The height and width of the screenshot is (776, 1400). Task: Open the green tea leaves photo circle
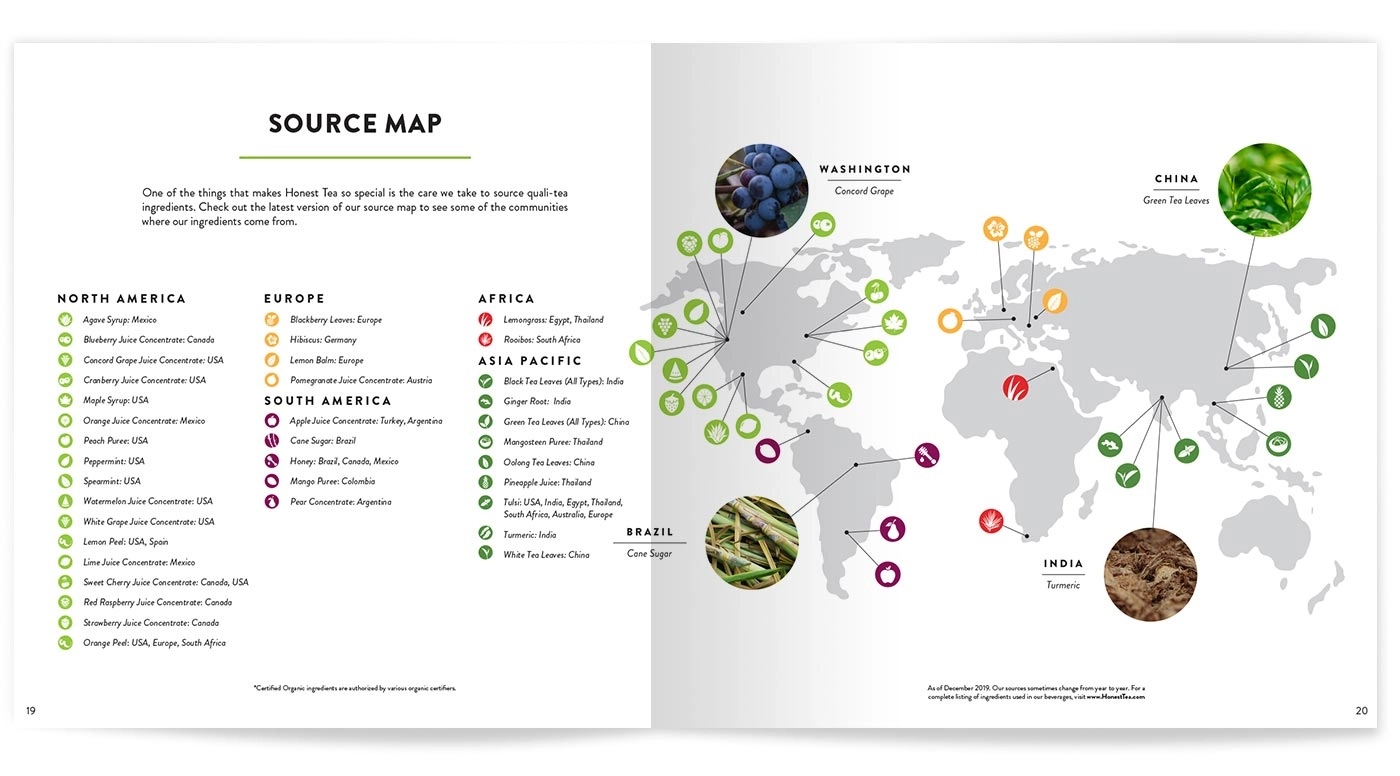point(1264,190)
